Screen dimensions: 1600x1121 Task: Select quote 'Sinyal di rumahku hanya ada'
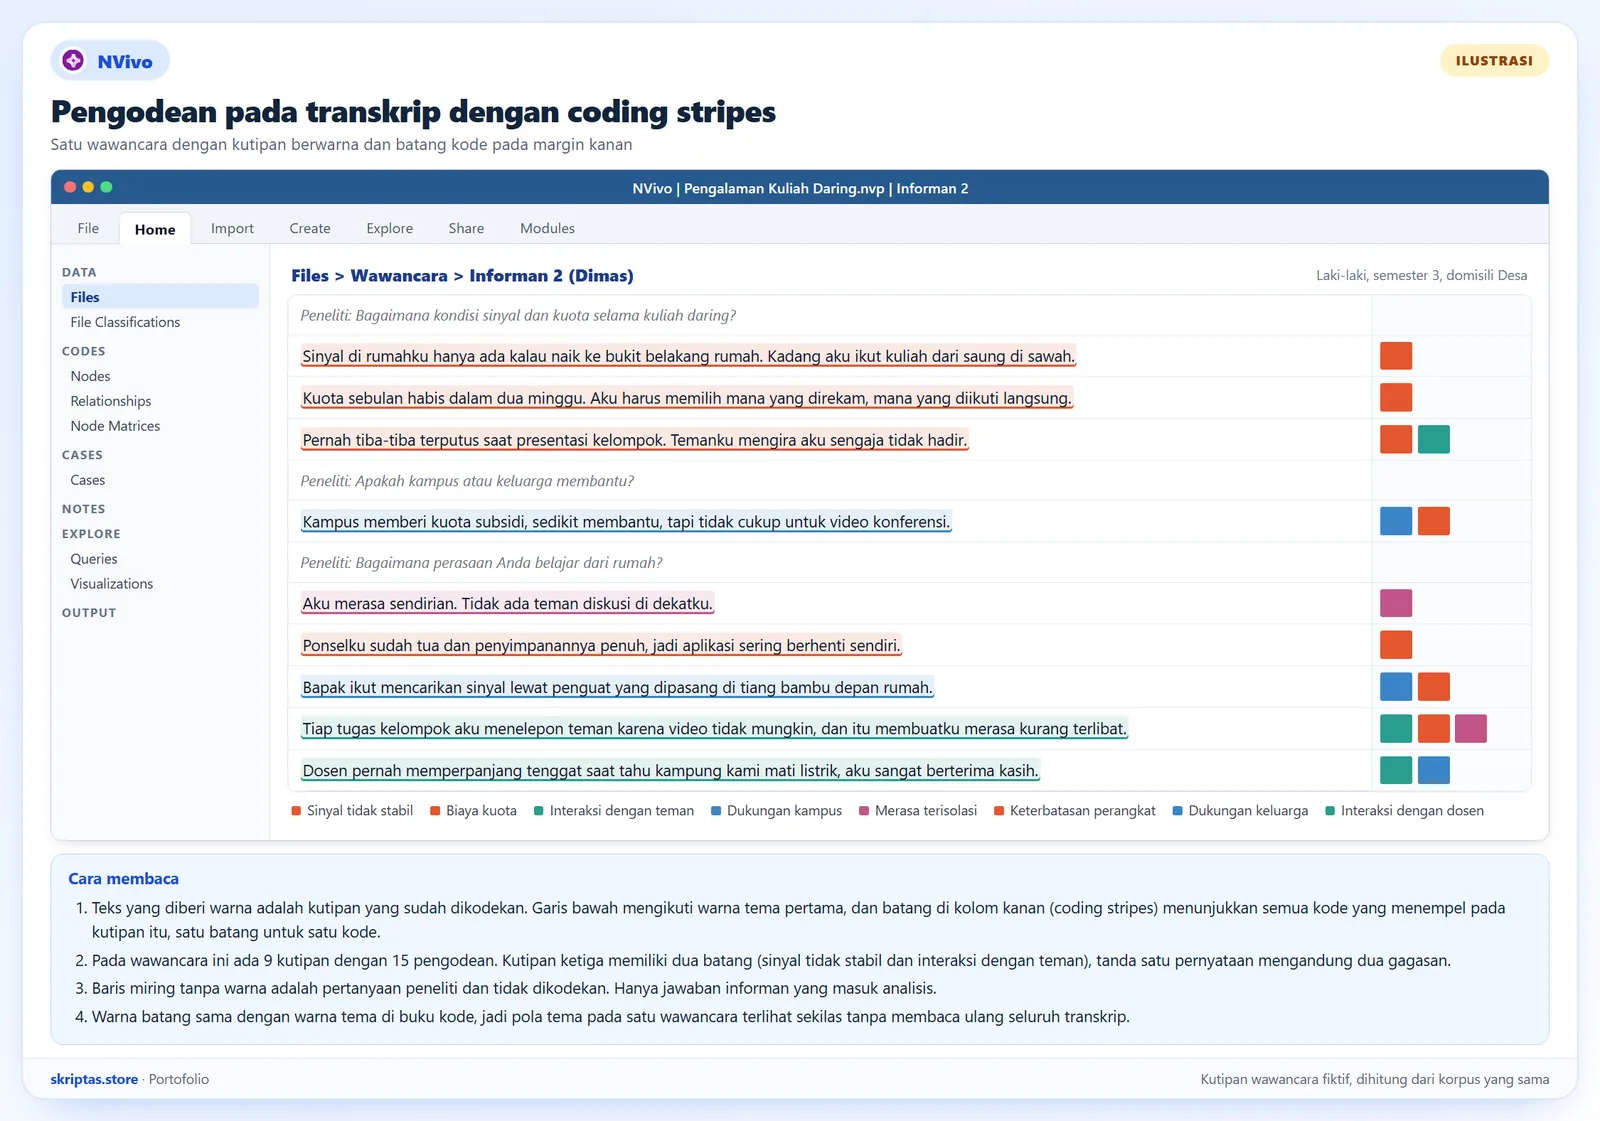(689, 356)
